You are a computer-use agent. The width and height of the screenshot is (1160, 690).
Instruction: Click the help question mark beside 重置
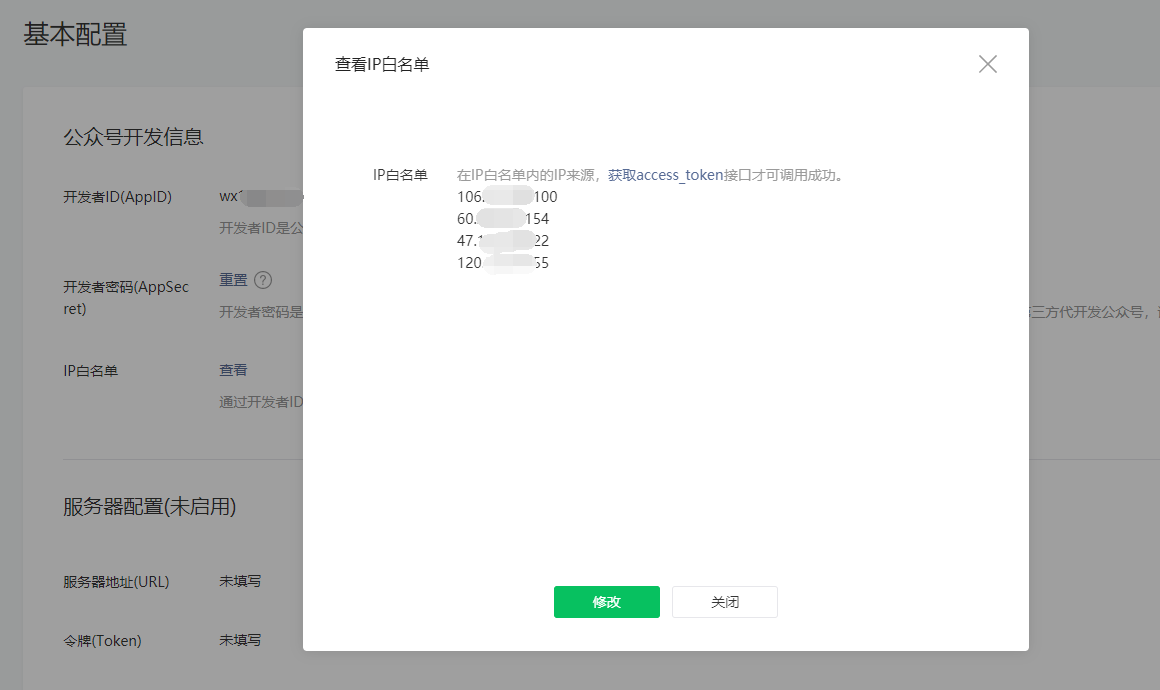[x=263, y=280]
